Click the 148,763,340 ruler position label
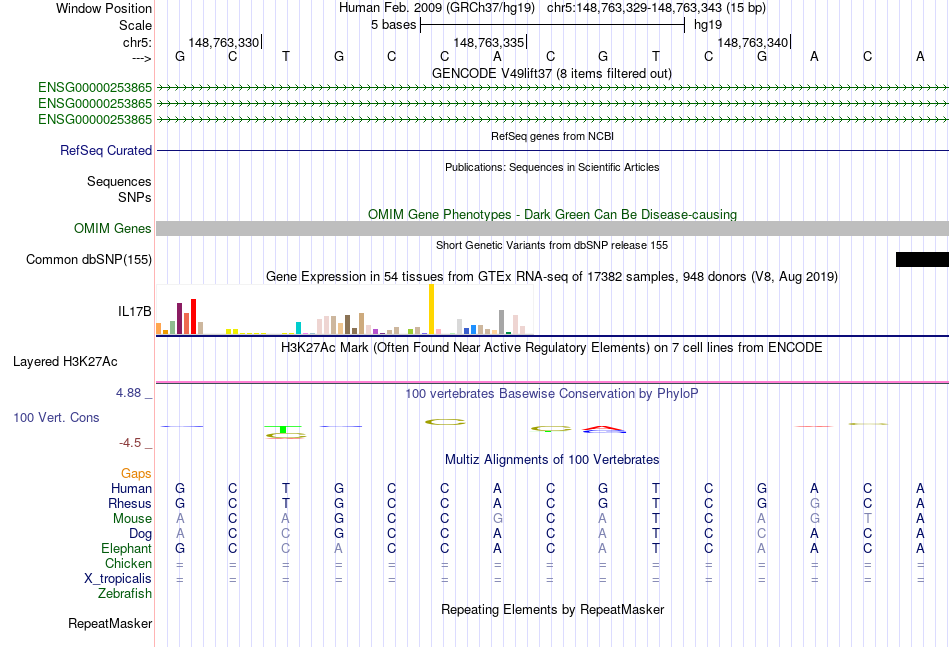 [752, 42]
